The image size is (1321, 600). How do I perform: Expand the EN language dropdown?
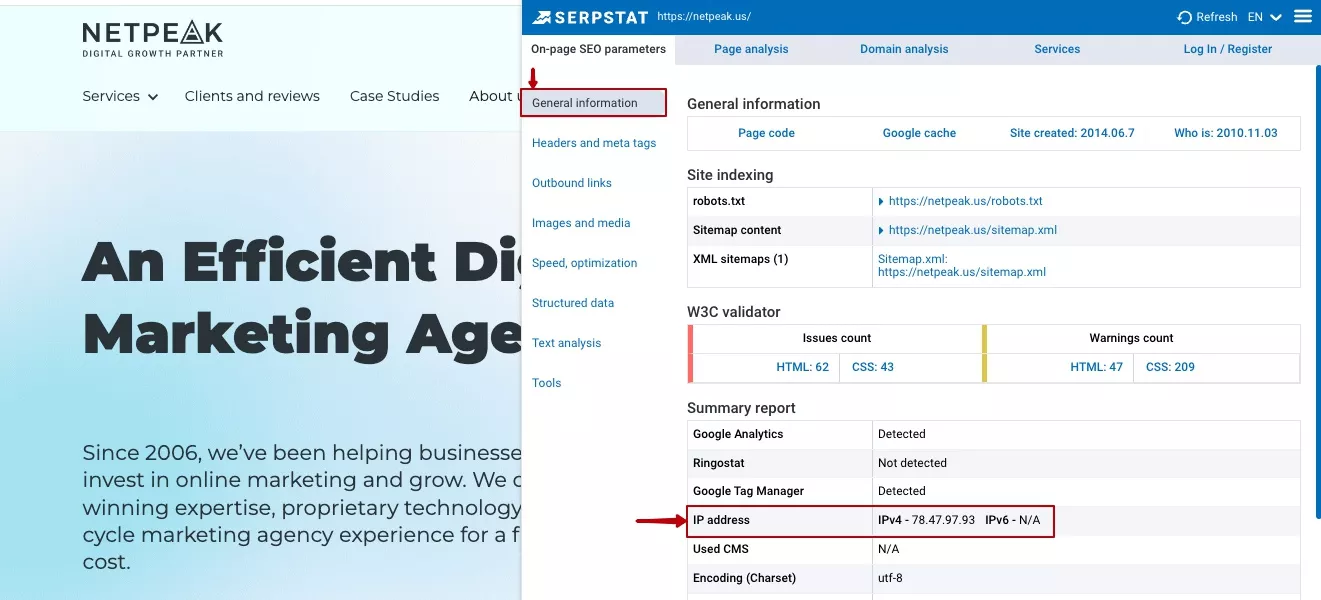pos(1265,17)
